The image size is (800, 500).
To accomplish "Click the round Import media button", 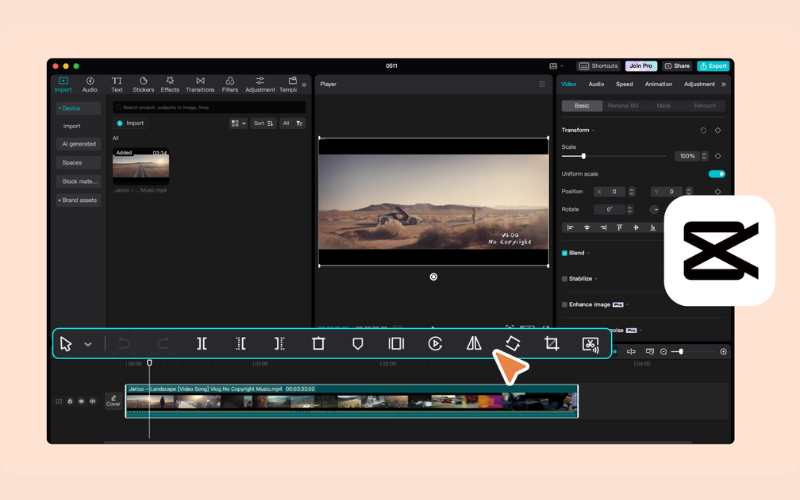I will coord(130,123).
